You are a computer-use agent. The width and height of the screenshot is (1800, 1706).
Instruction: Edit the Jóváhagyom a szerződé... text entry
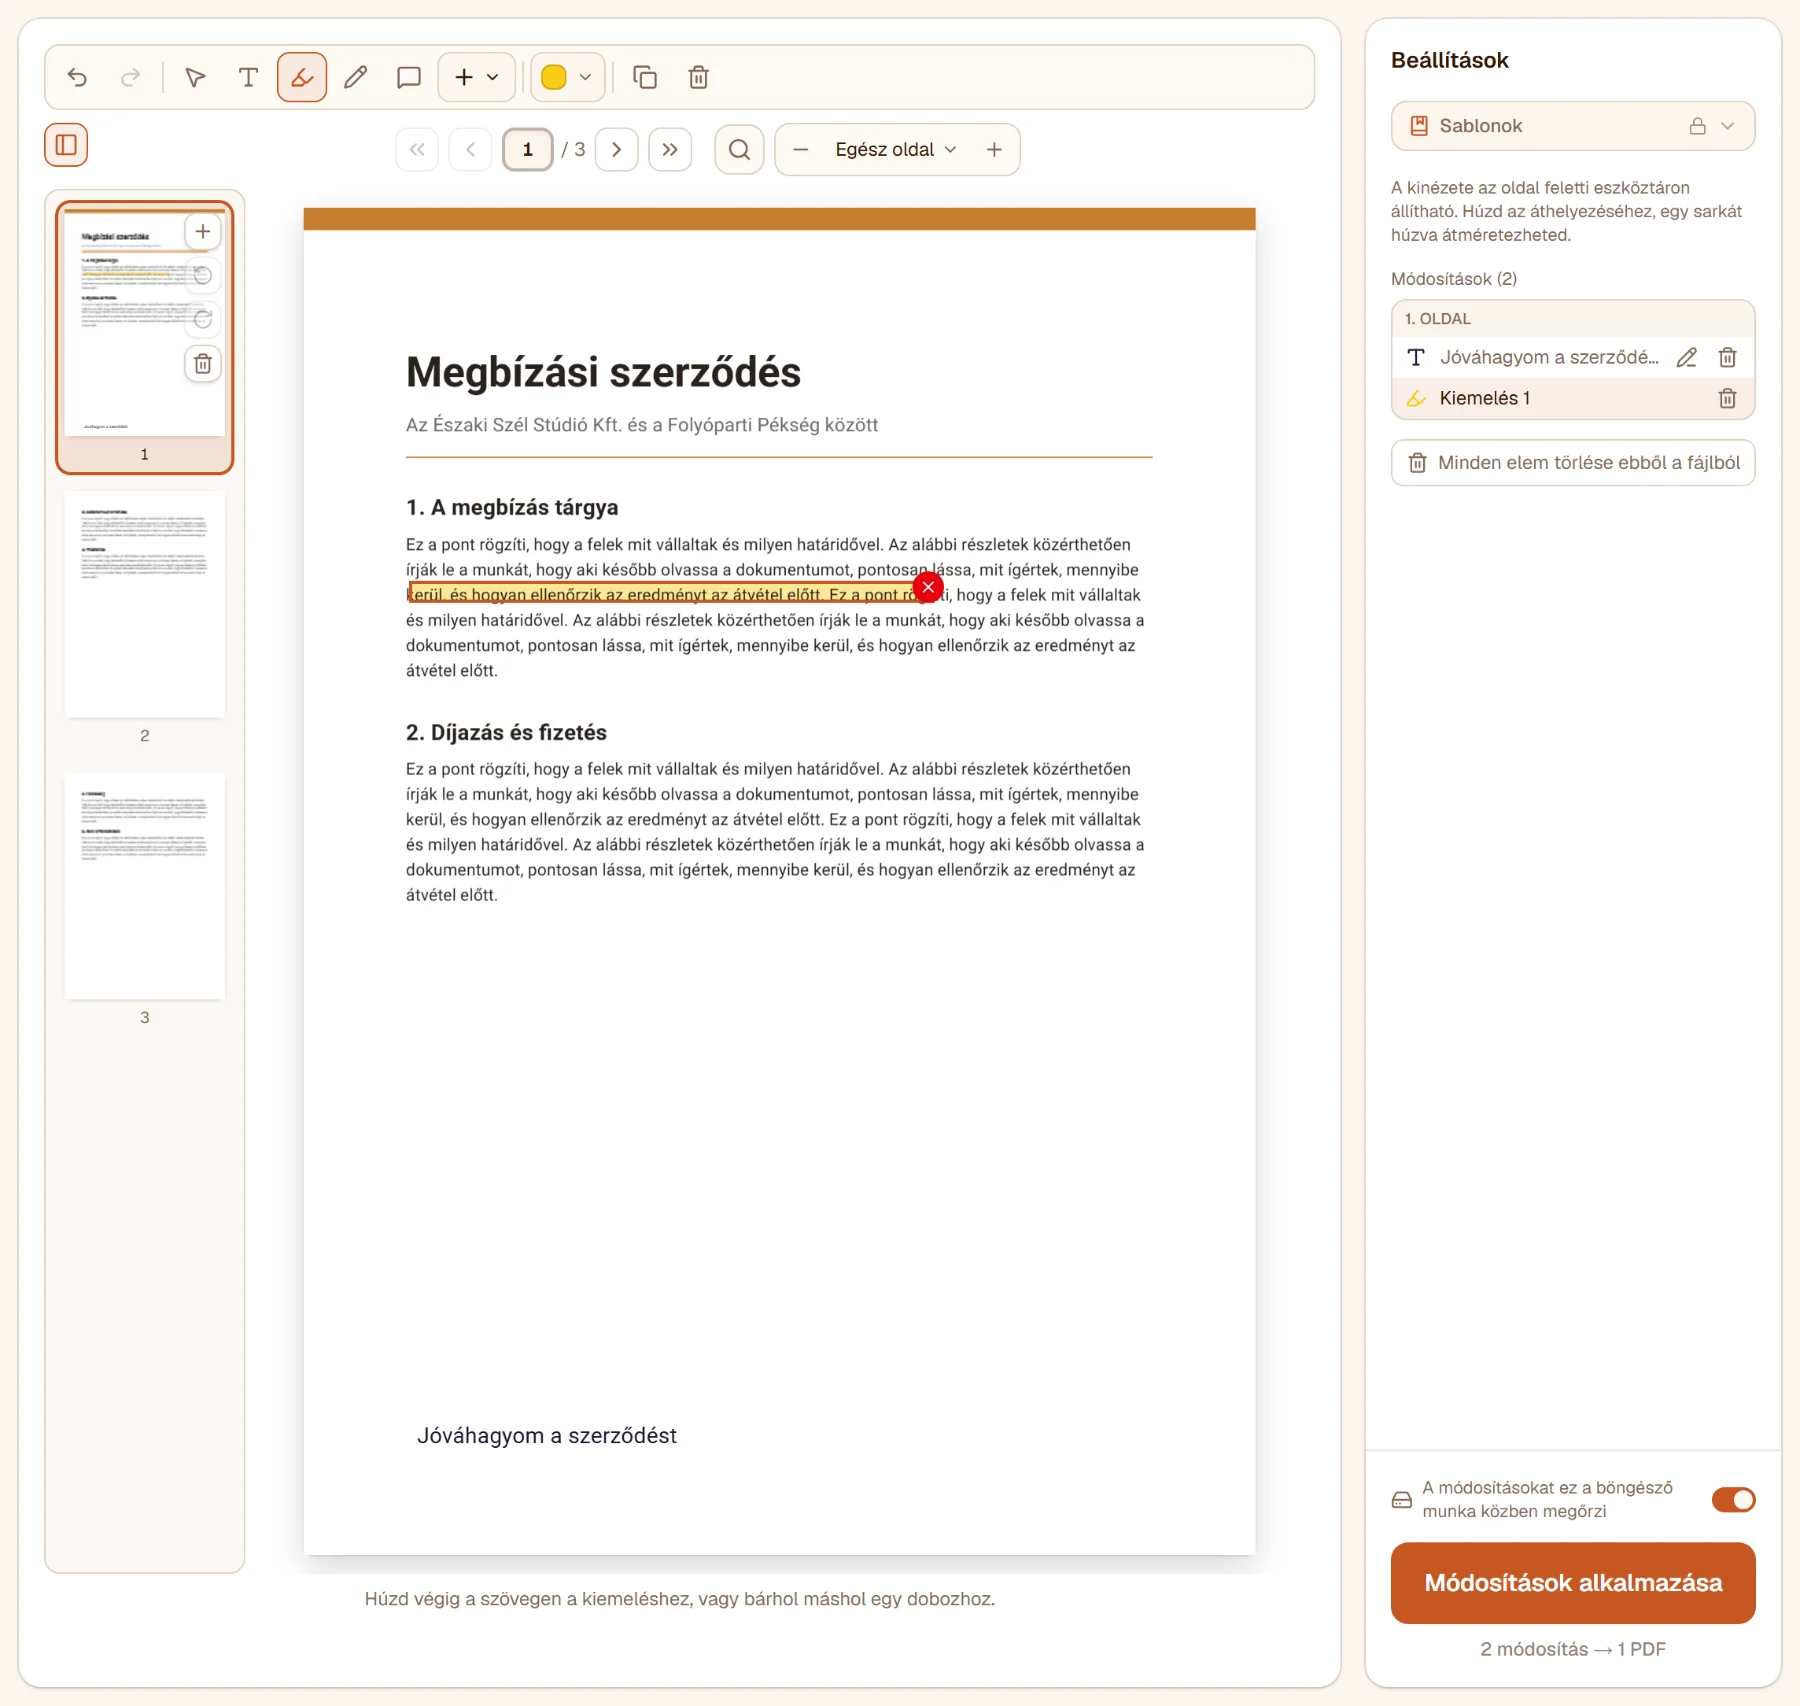tap(1687, 357)
